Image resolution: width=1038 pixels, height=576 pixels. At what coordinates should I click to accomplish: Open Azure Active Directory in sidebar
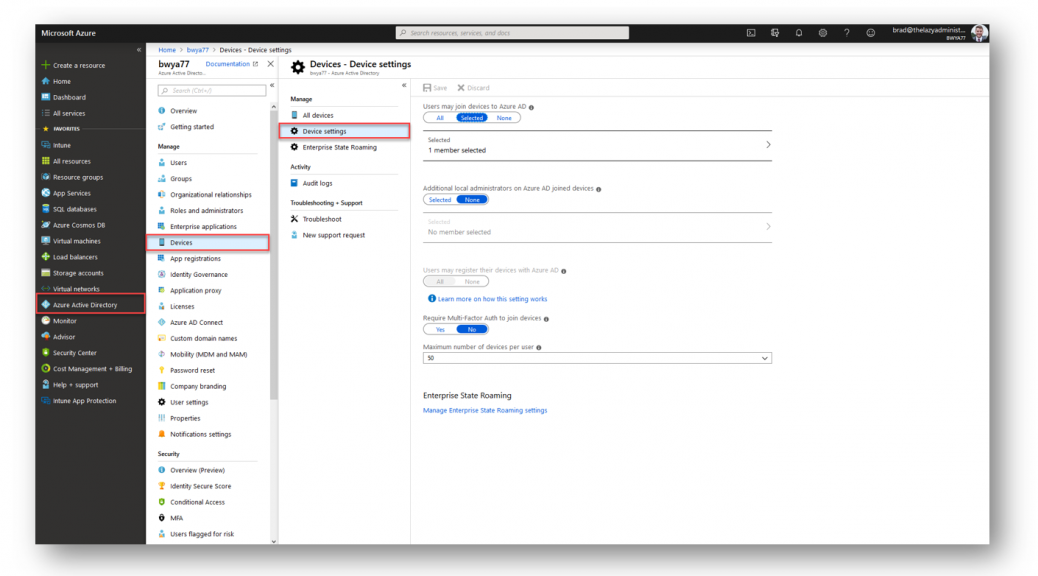(91, 305)
